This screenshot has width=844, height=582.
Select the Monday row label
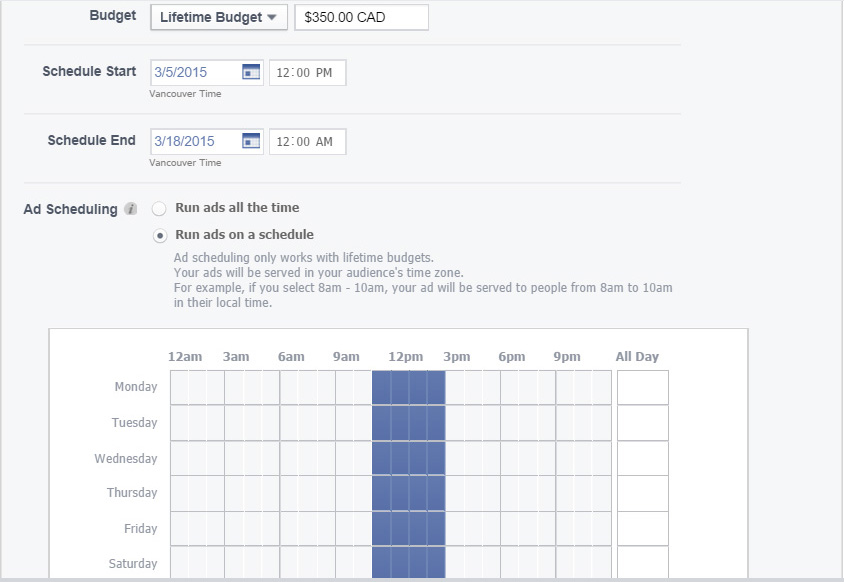136,387
